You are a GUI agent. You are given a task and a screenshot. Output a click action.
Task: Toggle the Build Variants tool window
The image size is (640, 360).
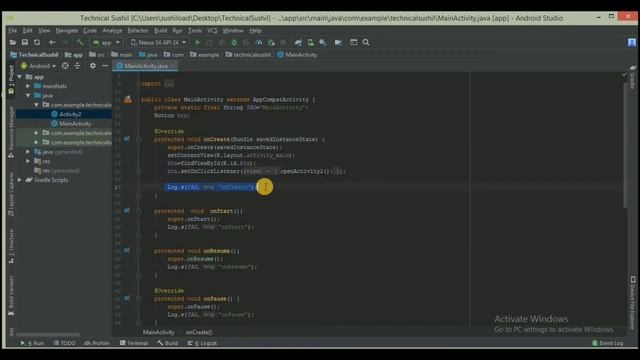pos(11,296)
